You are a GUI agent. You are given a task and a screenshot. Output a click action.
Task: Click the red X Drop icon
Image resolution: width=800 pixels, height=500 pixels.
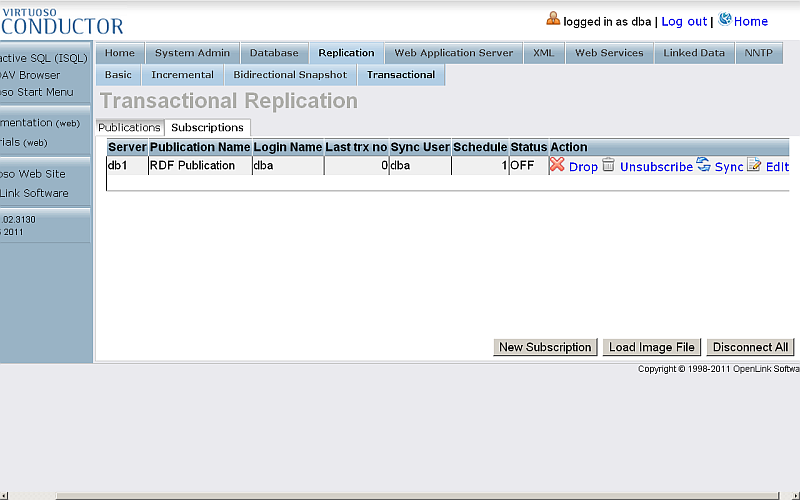pos(557,165)
